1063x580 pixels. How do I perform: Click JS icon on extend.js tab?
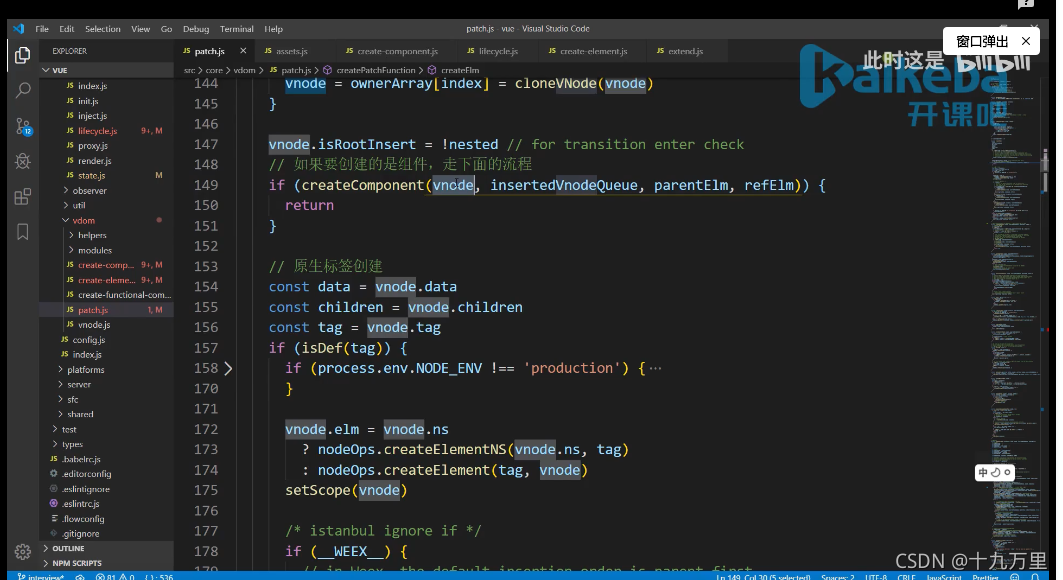tap(660, 51)
